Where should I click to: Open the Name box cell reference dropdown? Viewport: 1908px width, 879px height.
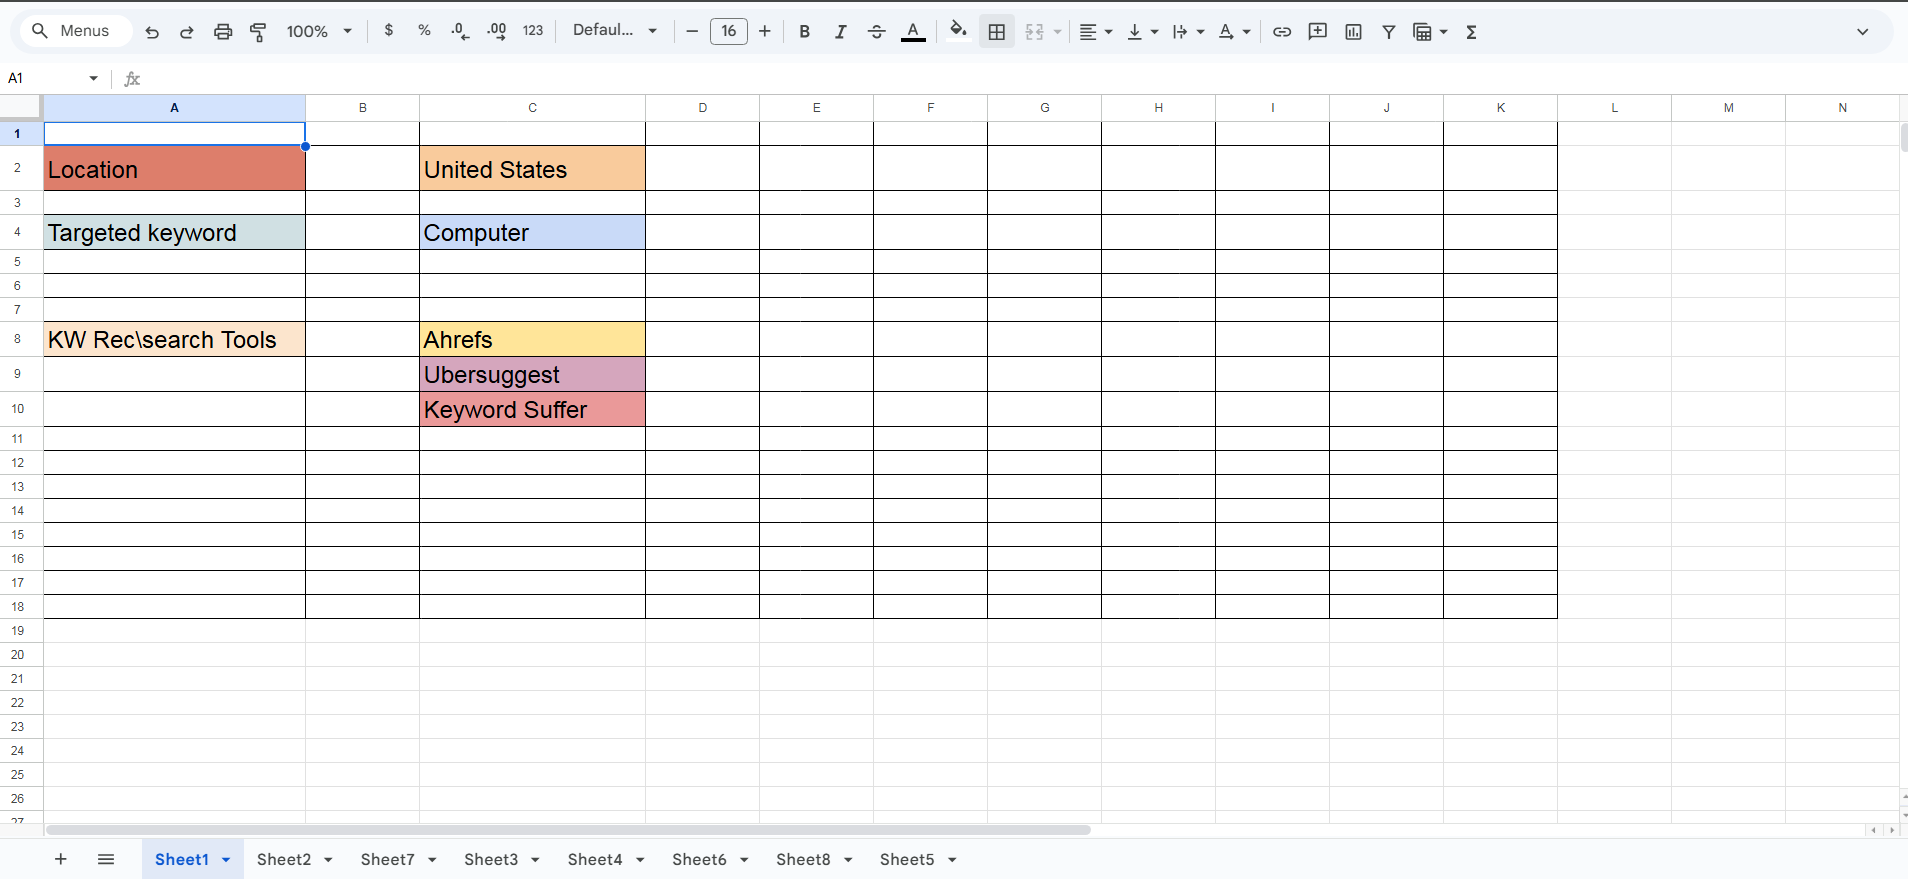pos(93,78)
